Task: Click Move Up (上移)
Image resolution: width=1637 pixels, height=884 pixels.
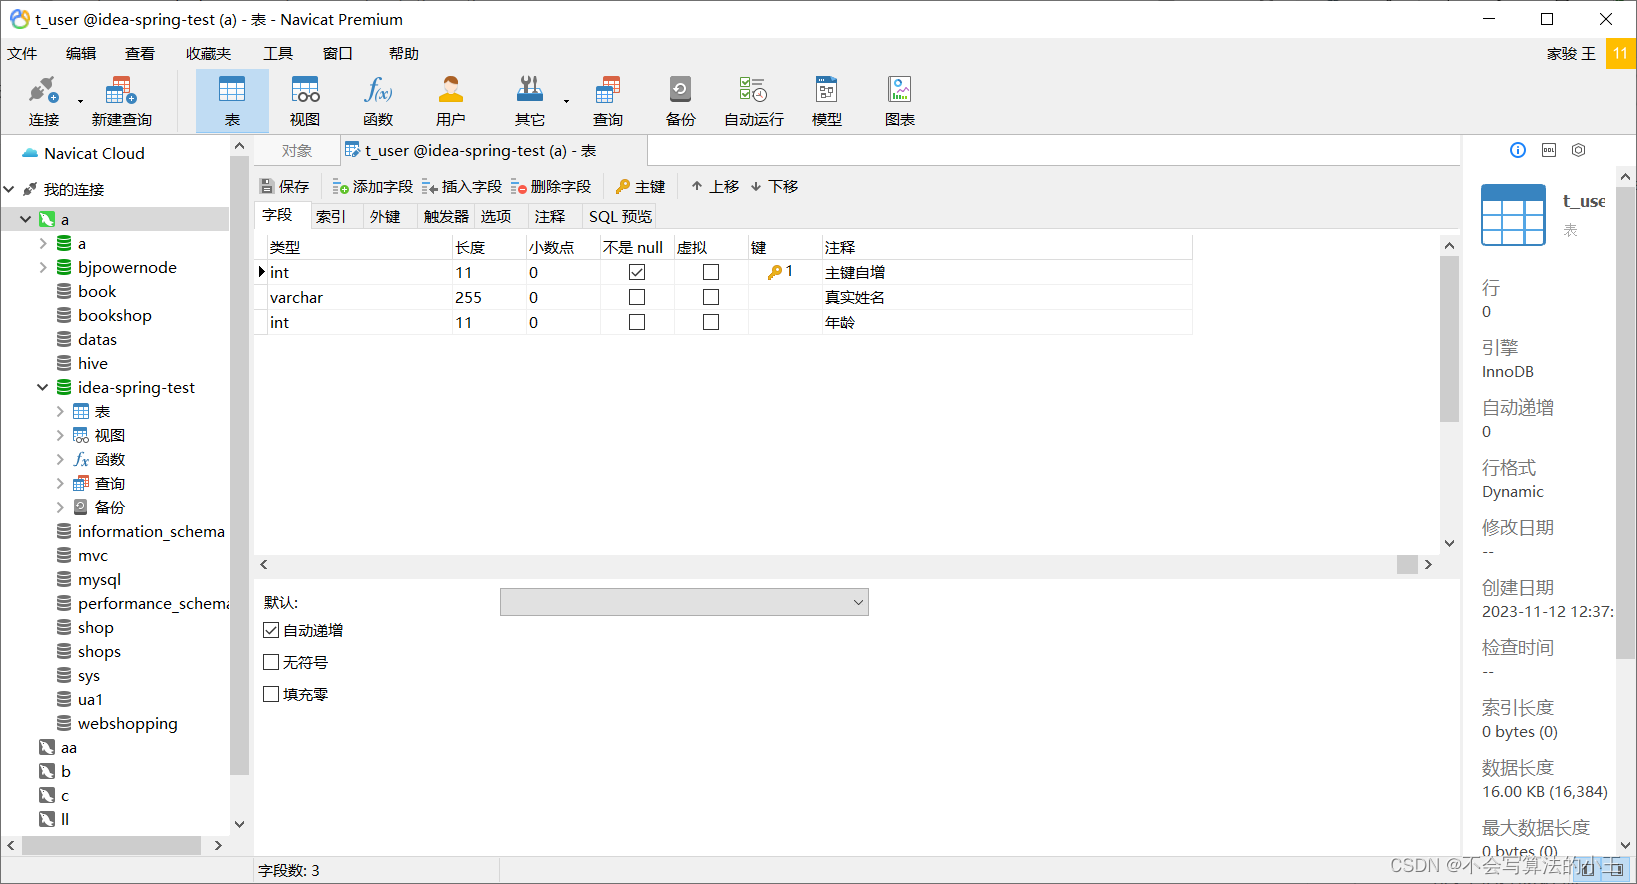Action: click(x=715, y=186)
